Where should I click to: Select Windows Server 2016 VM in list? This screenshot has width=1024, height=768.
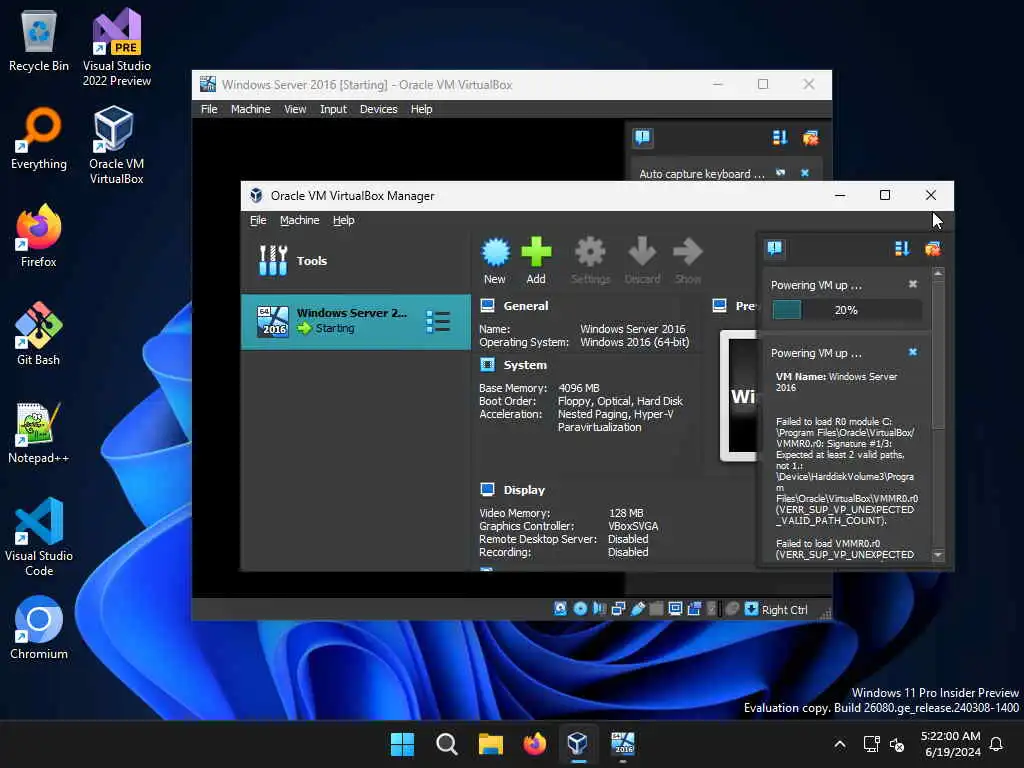pos(356,321)
